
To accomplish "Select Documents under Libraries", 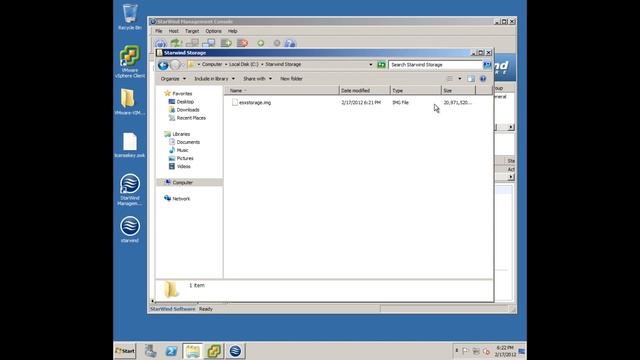I will (x=184, y=142).
